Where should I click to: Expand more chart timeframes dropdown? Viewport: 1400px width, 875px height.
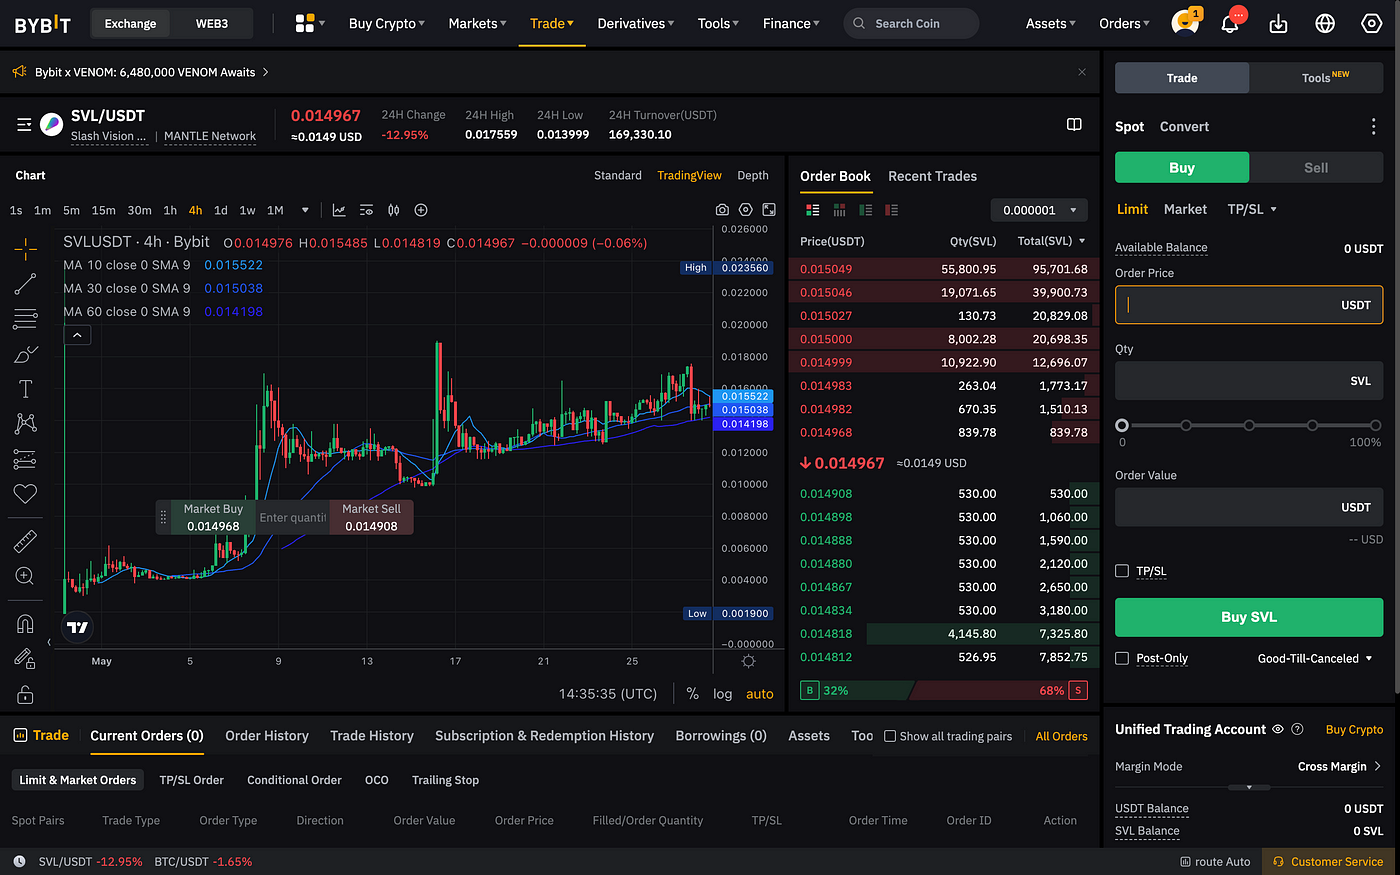305,210
